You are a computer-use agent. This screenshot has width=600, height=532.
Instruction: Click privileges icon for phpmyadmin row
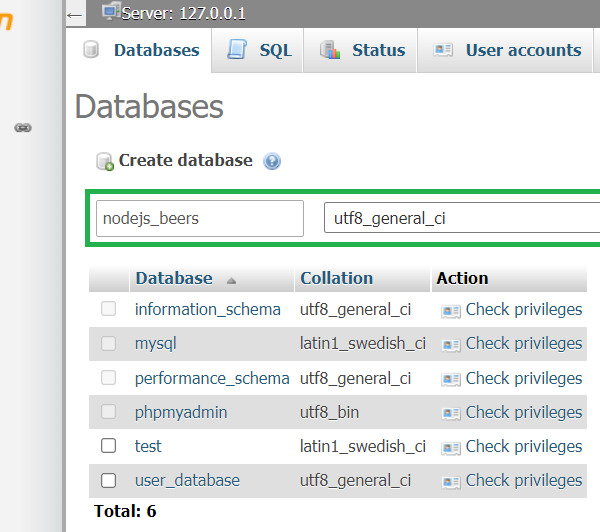tap(451, 413)
